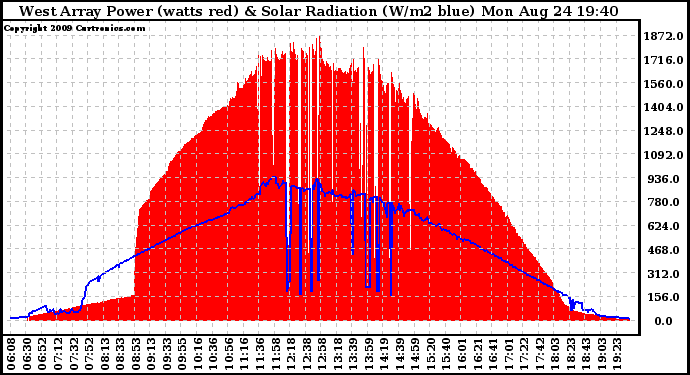Click the 06:52 time label
The image size is (690, 375).
coord(42,354)
